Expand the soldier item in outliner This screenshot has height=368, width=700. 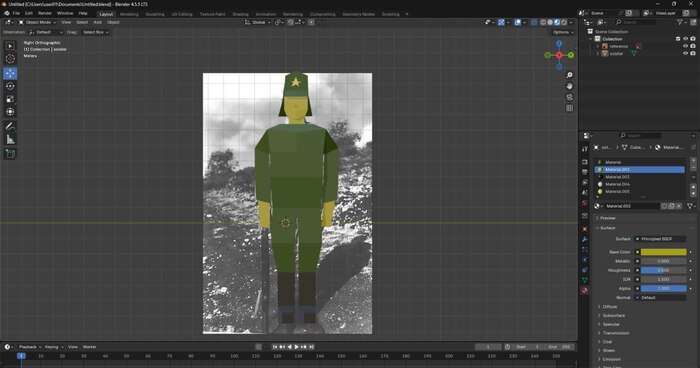coord(598,53)
